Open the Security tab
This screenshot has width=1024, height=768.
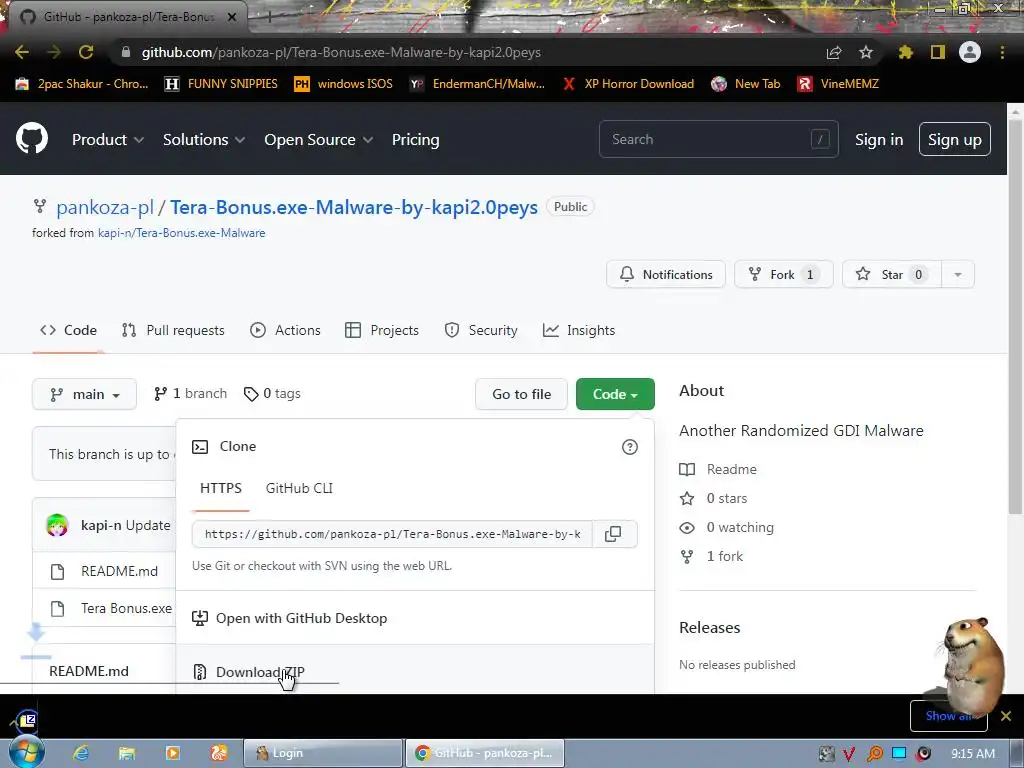tap(481, 330)
